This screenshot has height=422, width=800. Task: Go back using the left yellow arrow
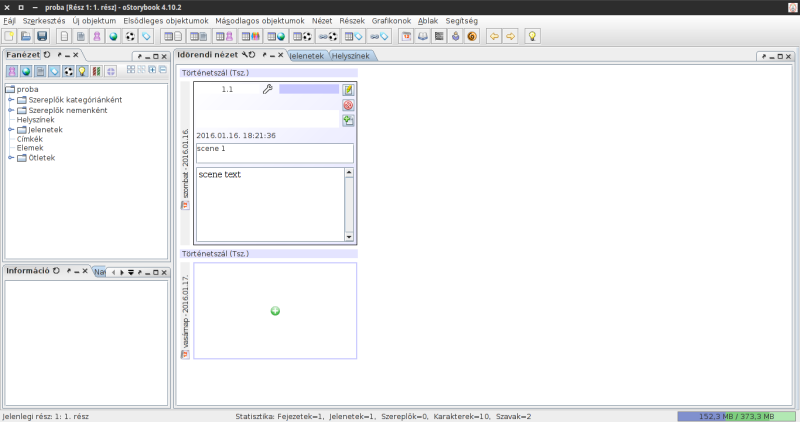[494, 36]
